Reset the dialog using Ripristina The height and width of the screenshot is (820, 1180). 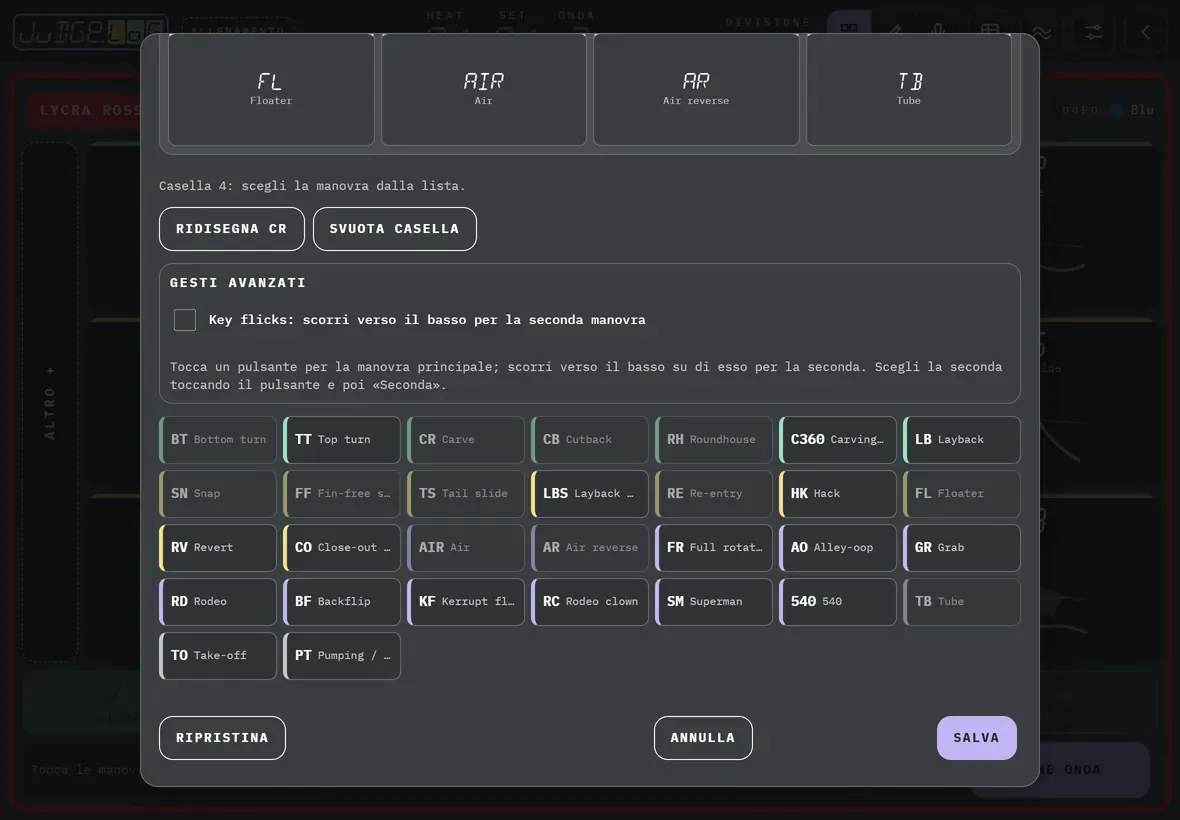coord(222,738)
